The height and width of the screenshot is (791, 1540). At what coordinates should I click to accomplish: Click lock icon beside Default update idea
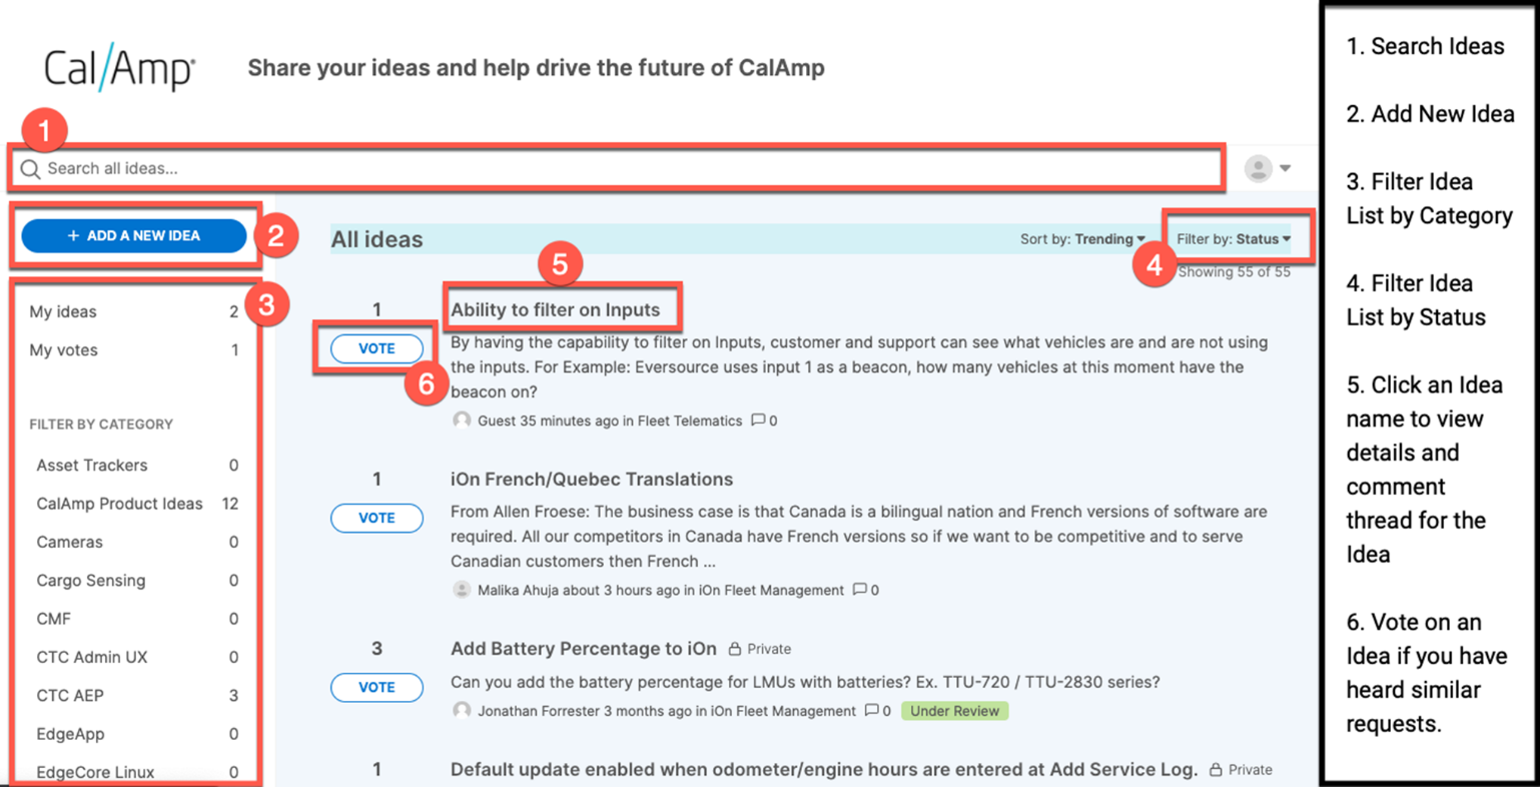[x=1216, y=770]
